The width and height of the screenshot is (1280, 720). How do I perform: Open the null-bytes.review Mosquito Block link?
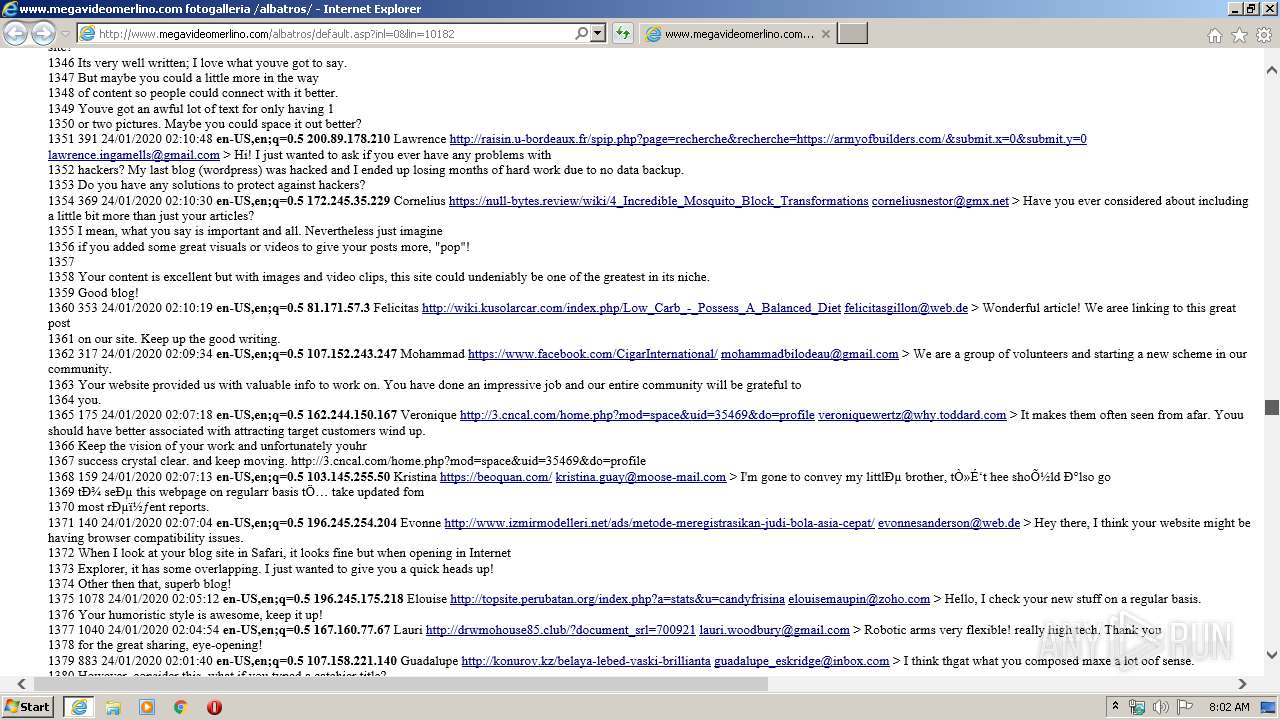(658, 201)
